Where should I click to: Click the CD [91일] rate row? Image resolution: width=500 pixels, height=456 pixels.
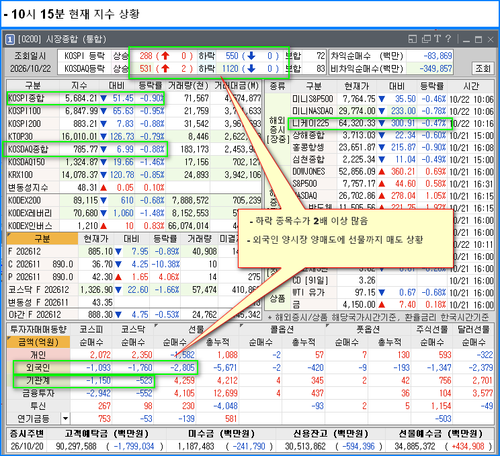tap(392, 280)
